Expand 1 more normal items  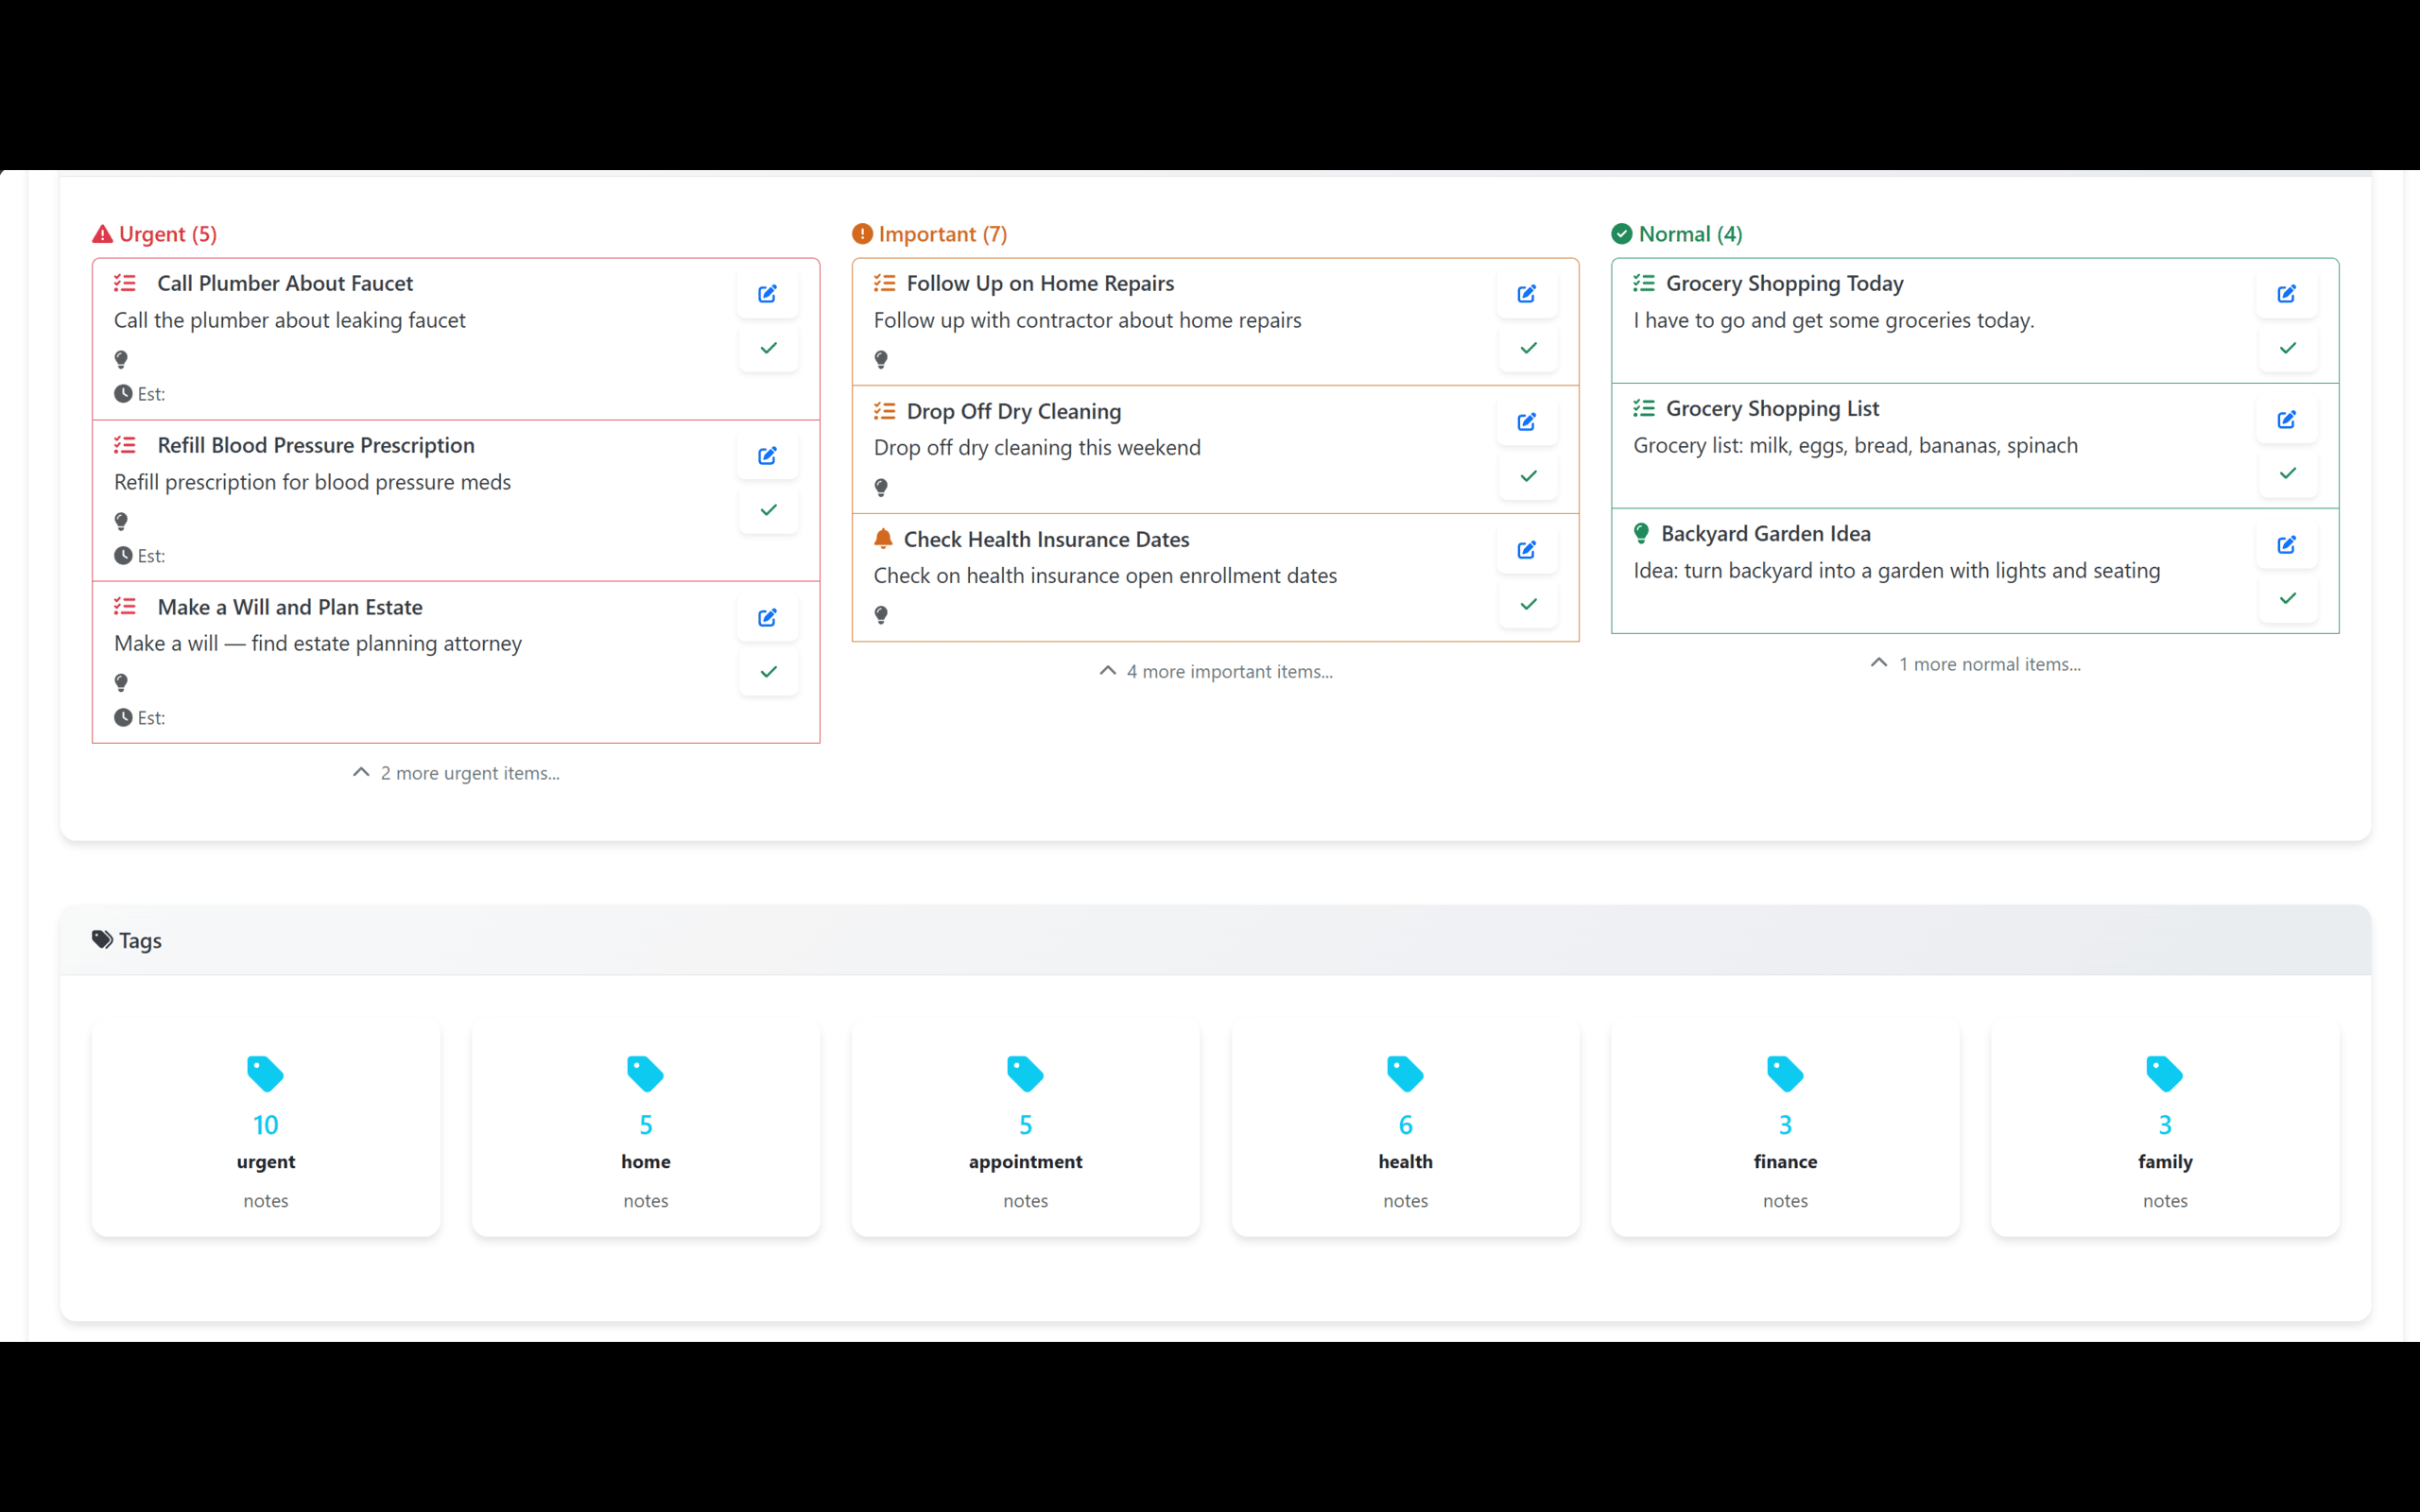point(1975,664)
